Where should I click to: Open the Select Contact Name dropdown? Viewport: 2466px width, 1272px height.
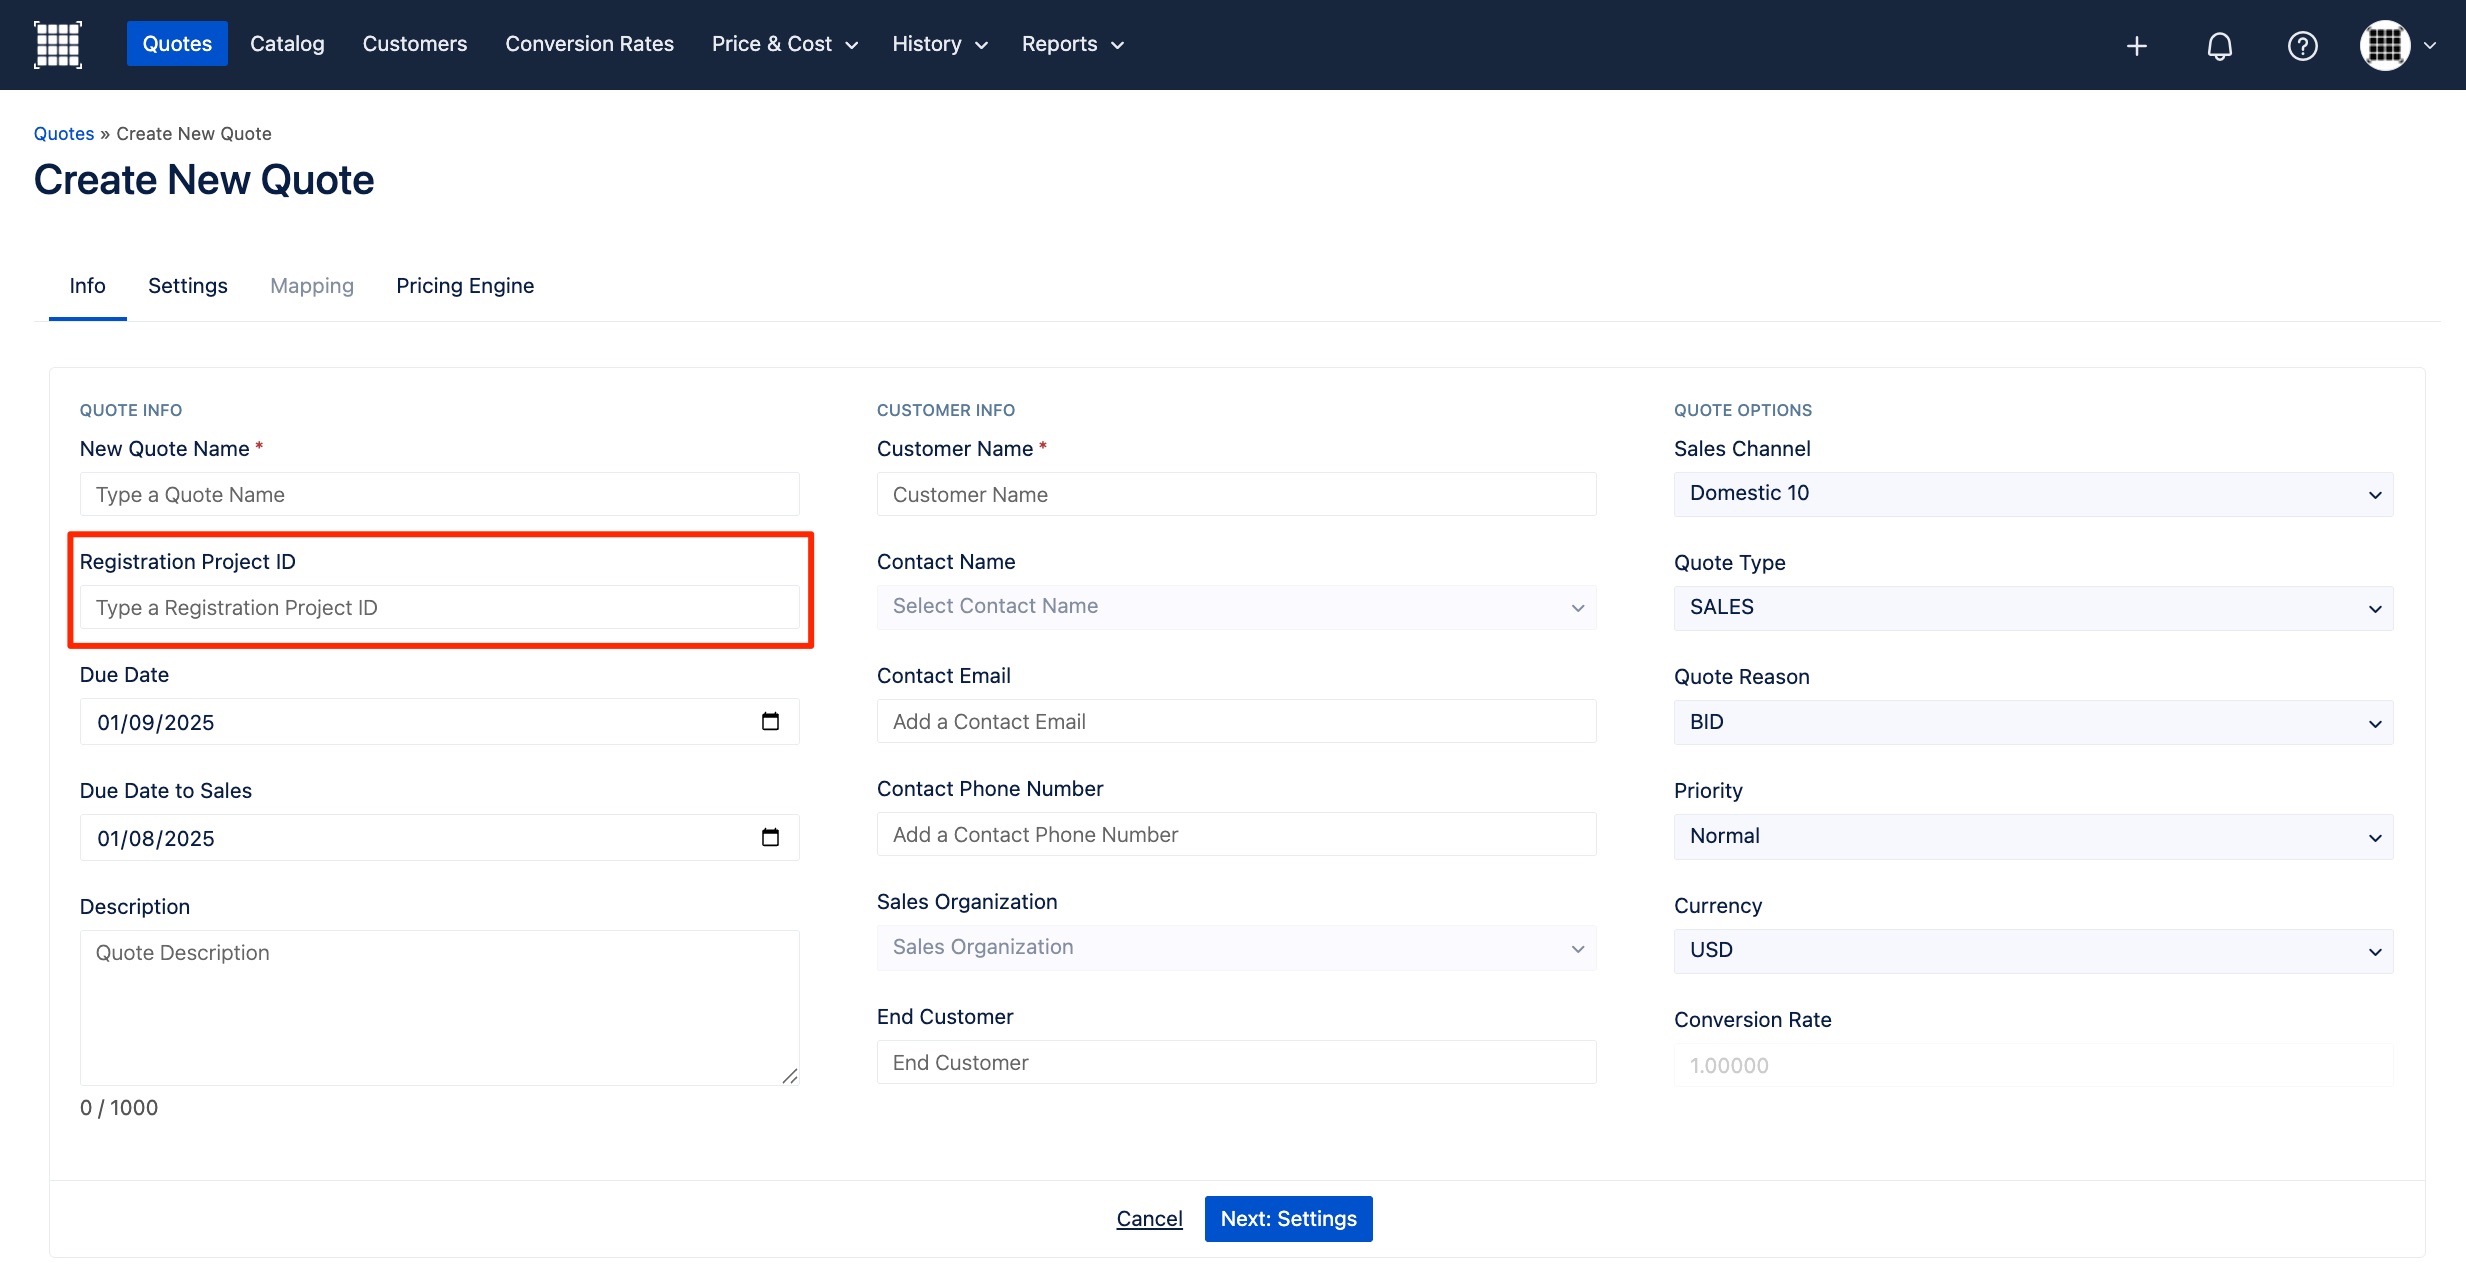coord(1237,607)
